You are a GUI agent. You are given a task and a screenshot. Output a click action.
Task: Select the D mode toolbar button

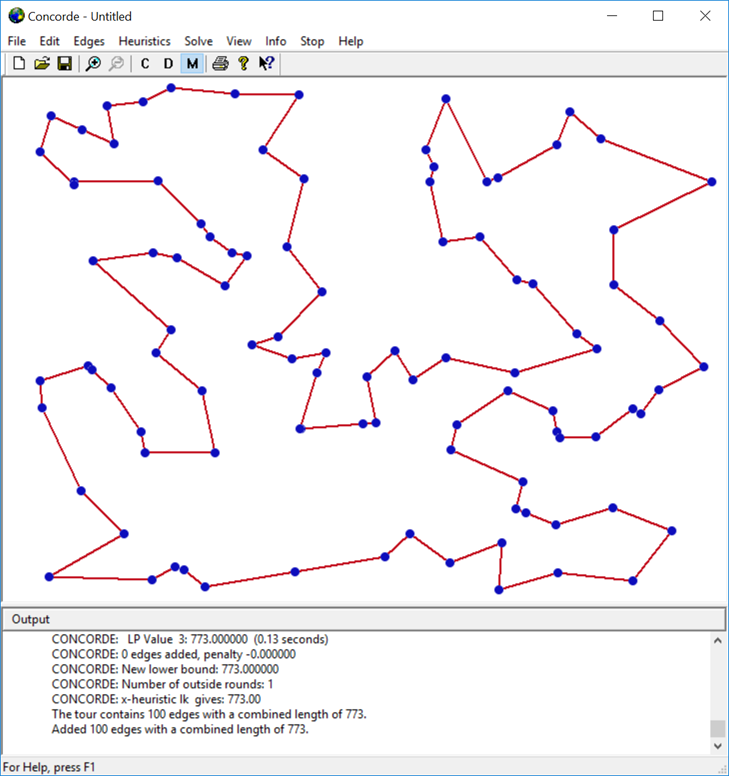tap(168, 63)
